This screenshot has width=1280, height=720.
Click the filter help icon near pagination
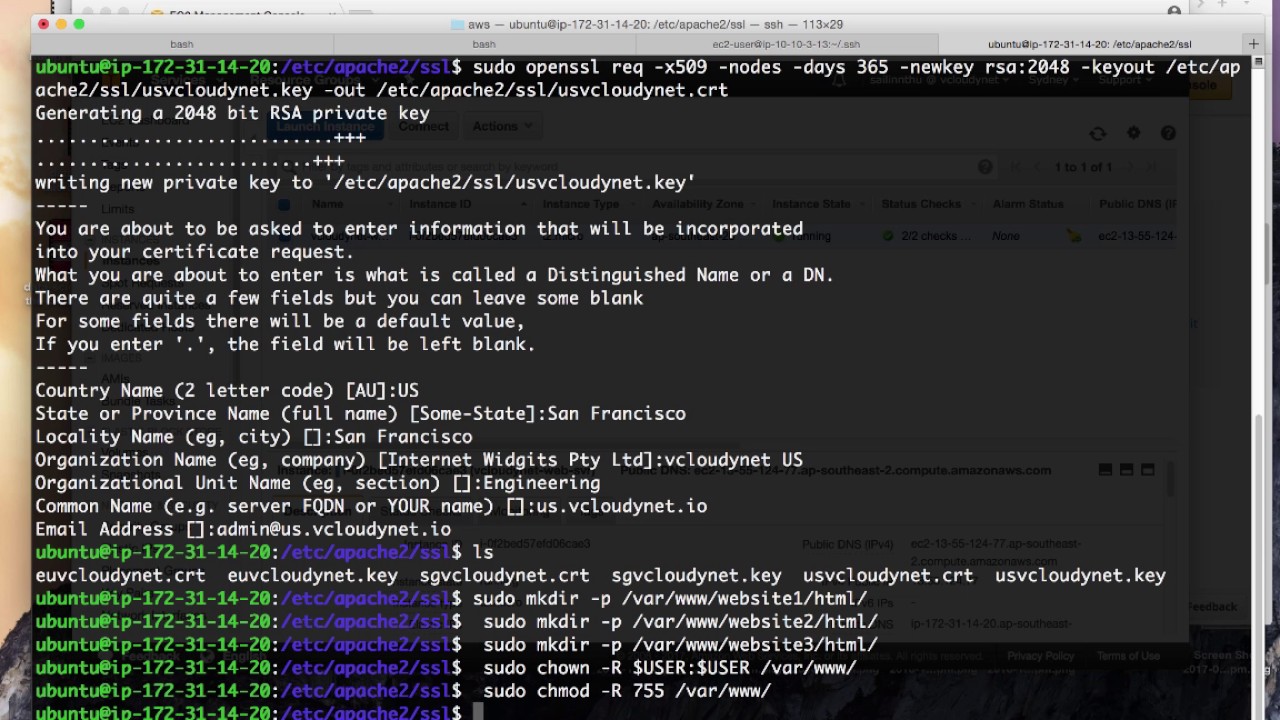985,167
